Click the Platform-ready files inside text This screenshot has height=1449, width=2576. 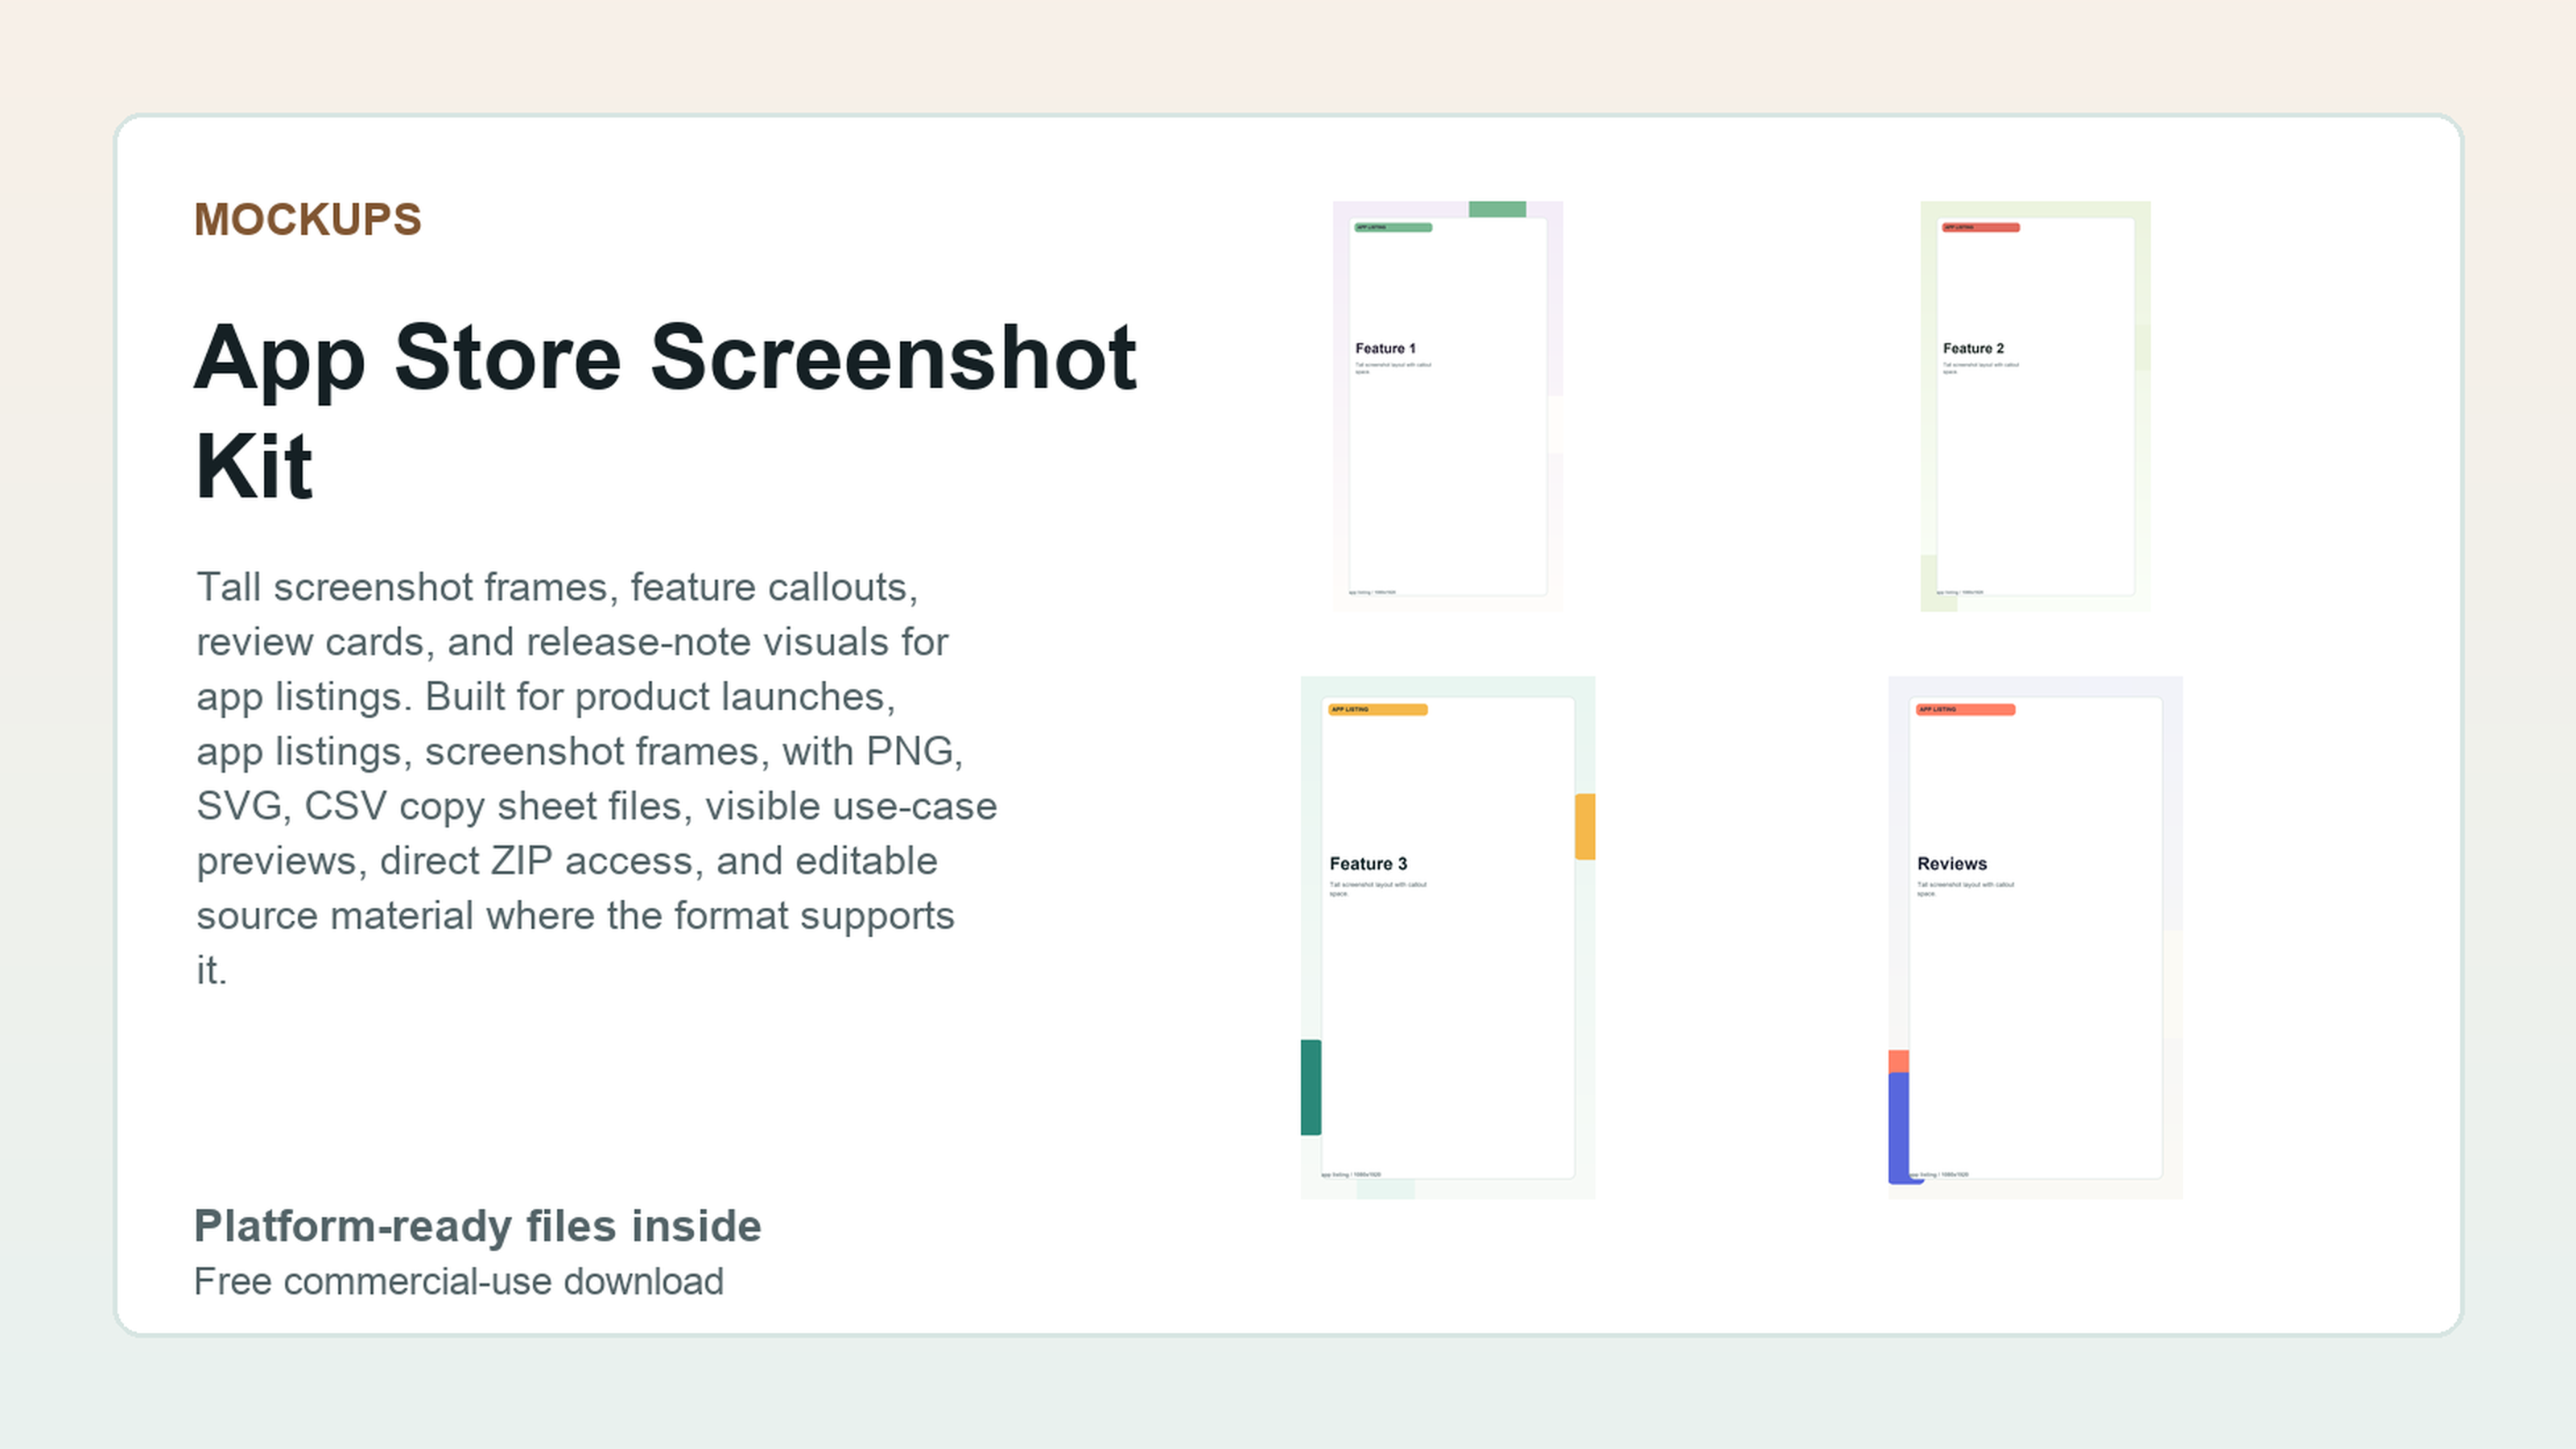pos(478,1226)
